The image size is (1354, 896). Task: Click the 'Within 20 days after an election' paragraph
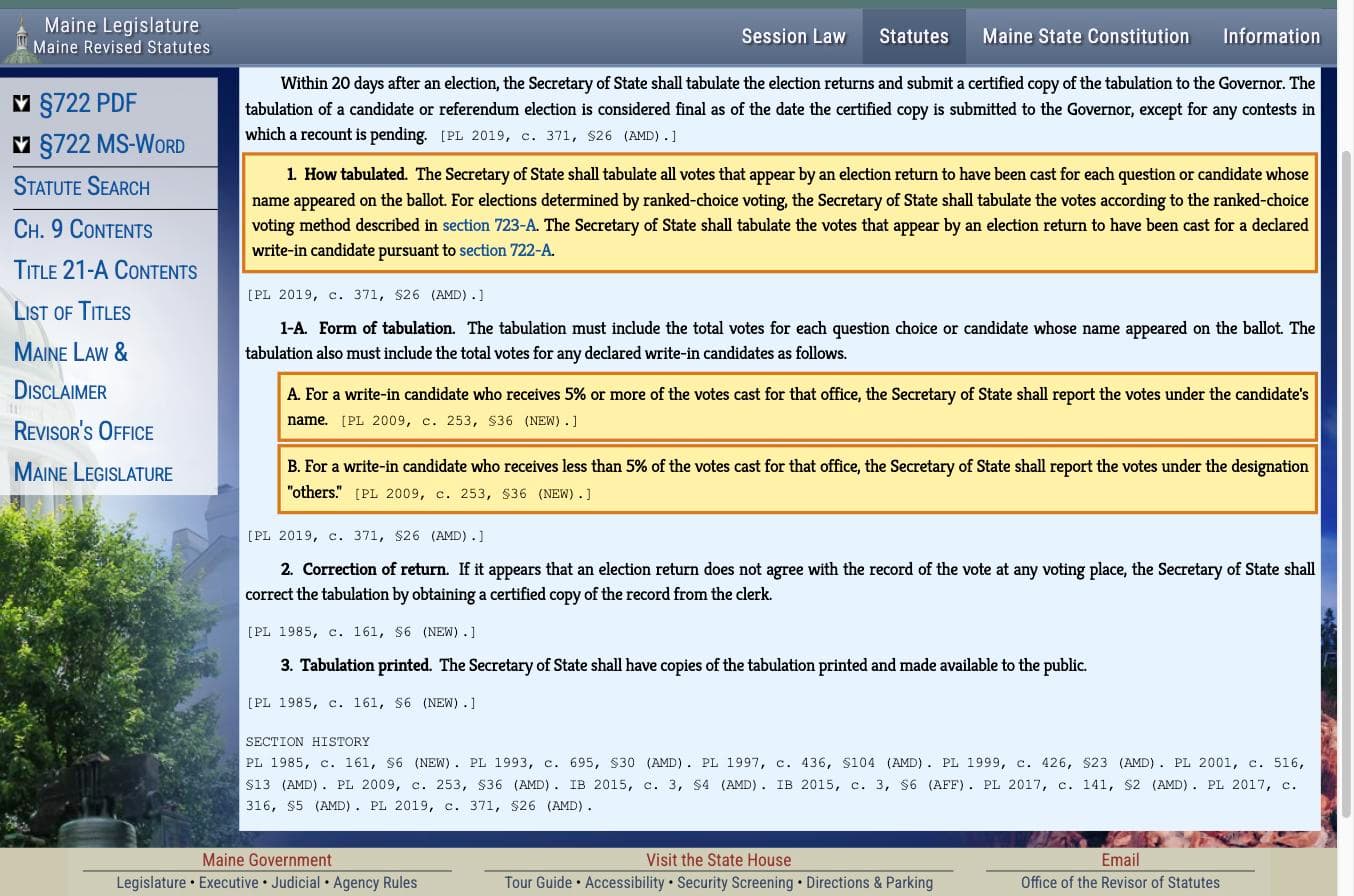click(x=780, y=109)
